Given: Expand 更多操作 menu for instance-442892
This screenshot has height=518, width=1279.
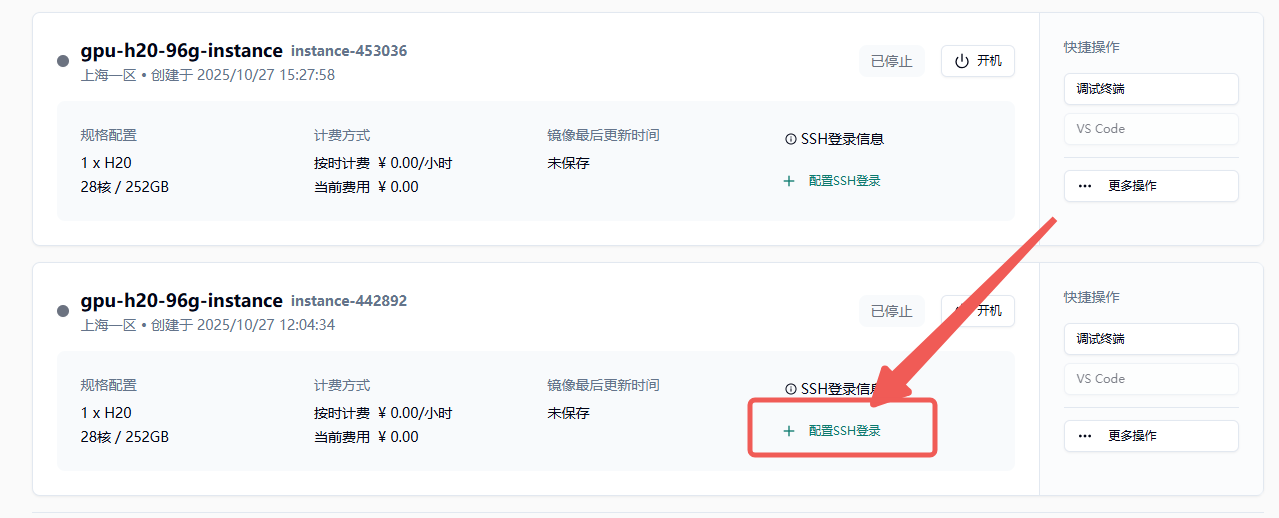Looking at the screenshot, I should point(1085,436).
